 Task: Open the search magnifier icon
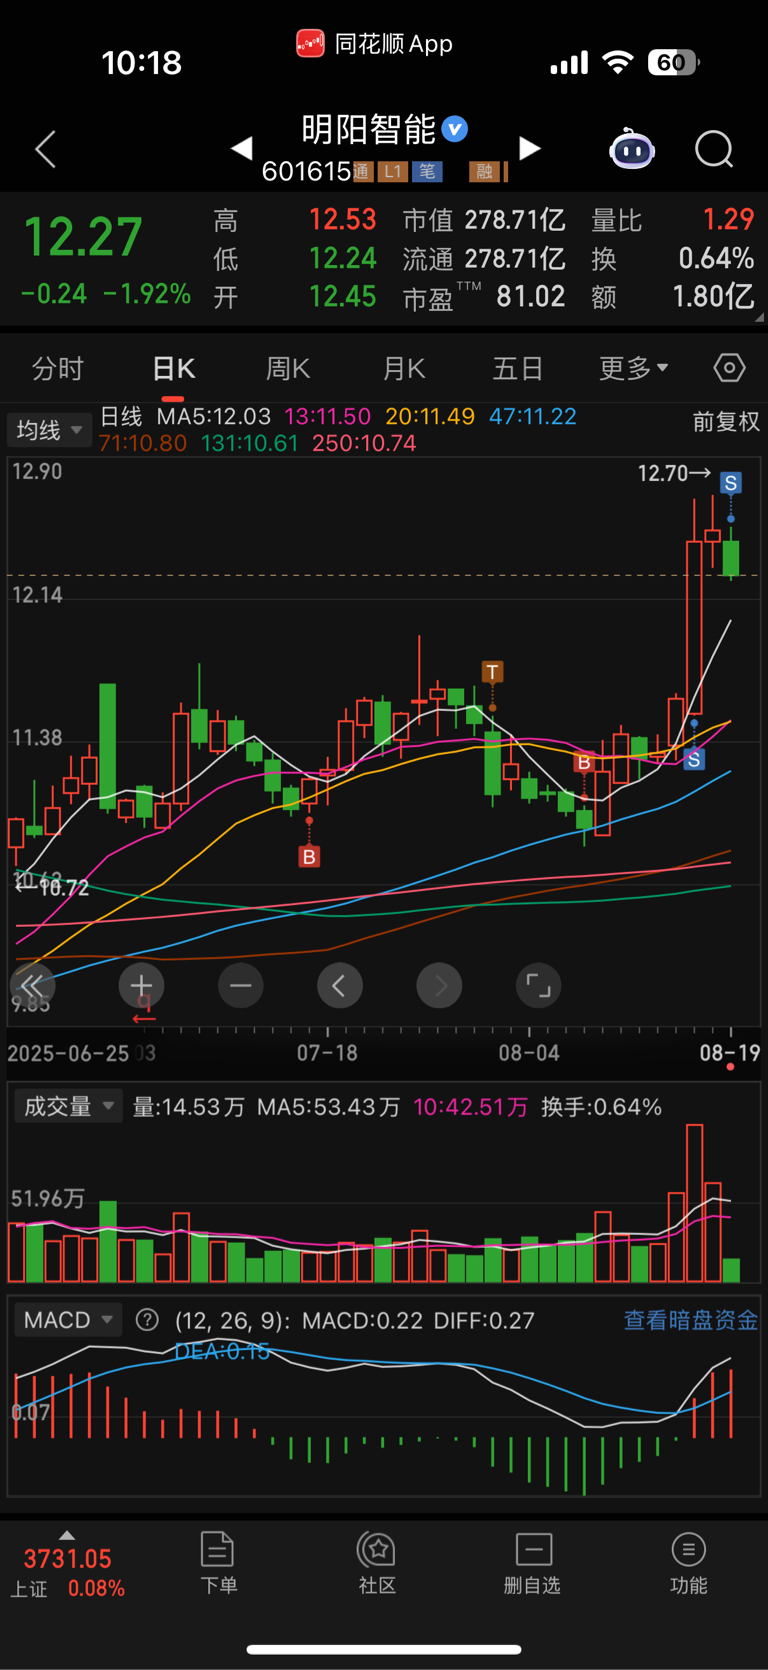714,150
